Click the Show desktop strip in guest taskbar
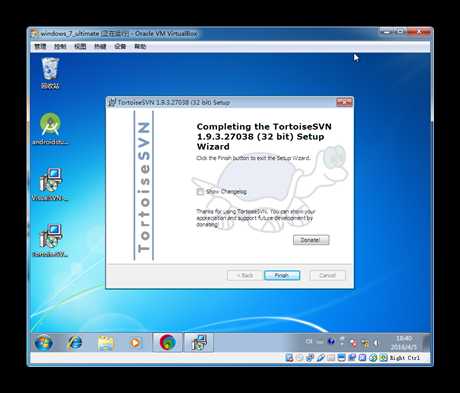 coord(427,343)
